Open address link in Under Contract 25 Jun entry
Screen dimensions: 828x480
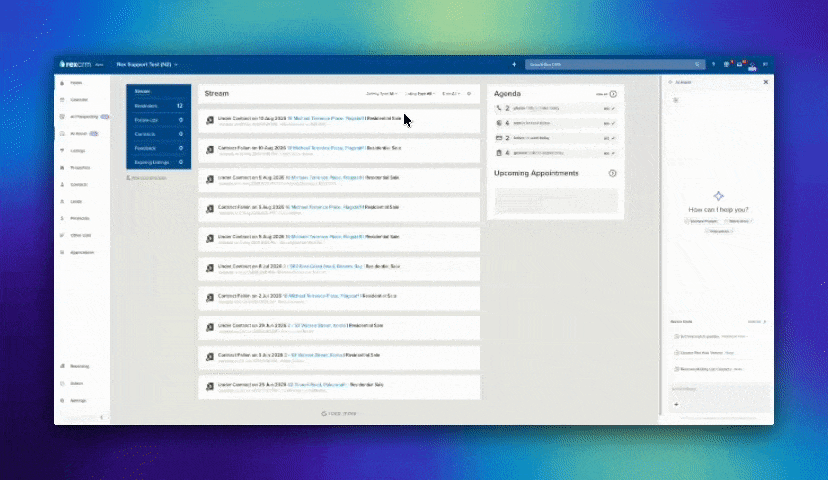coord(317,384)
